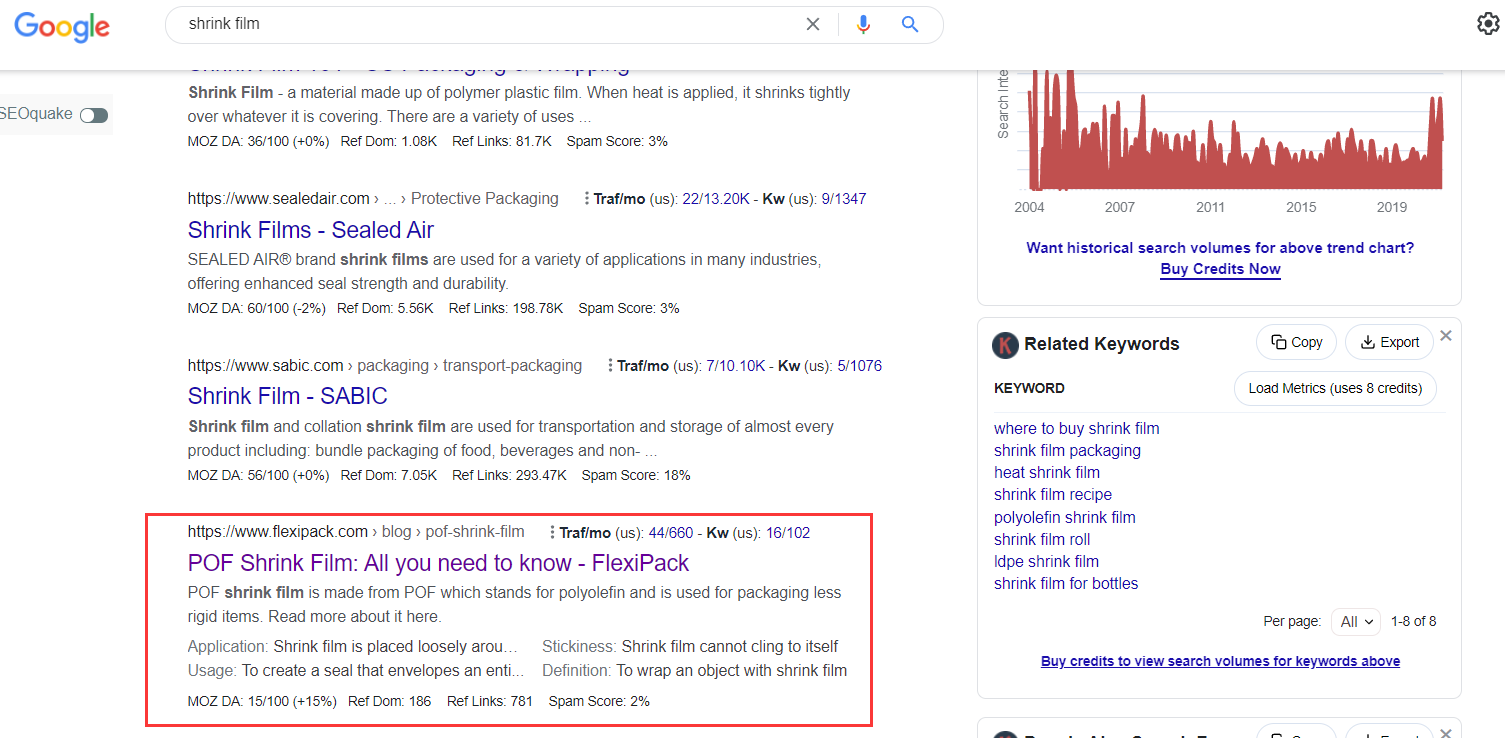This screenshot has width=1505, height=738.
Task: Click sealedair.com traffic value 22/13.20K
Action: click(x=716, y=199)
